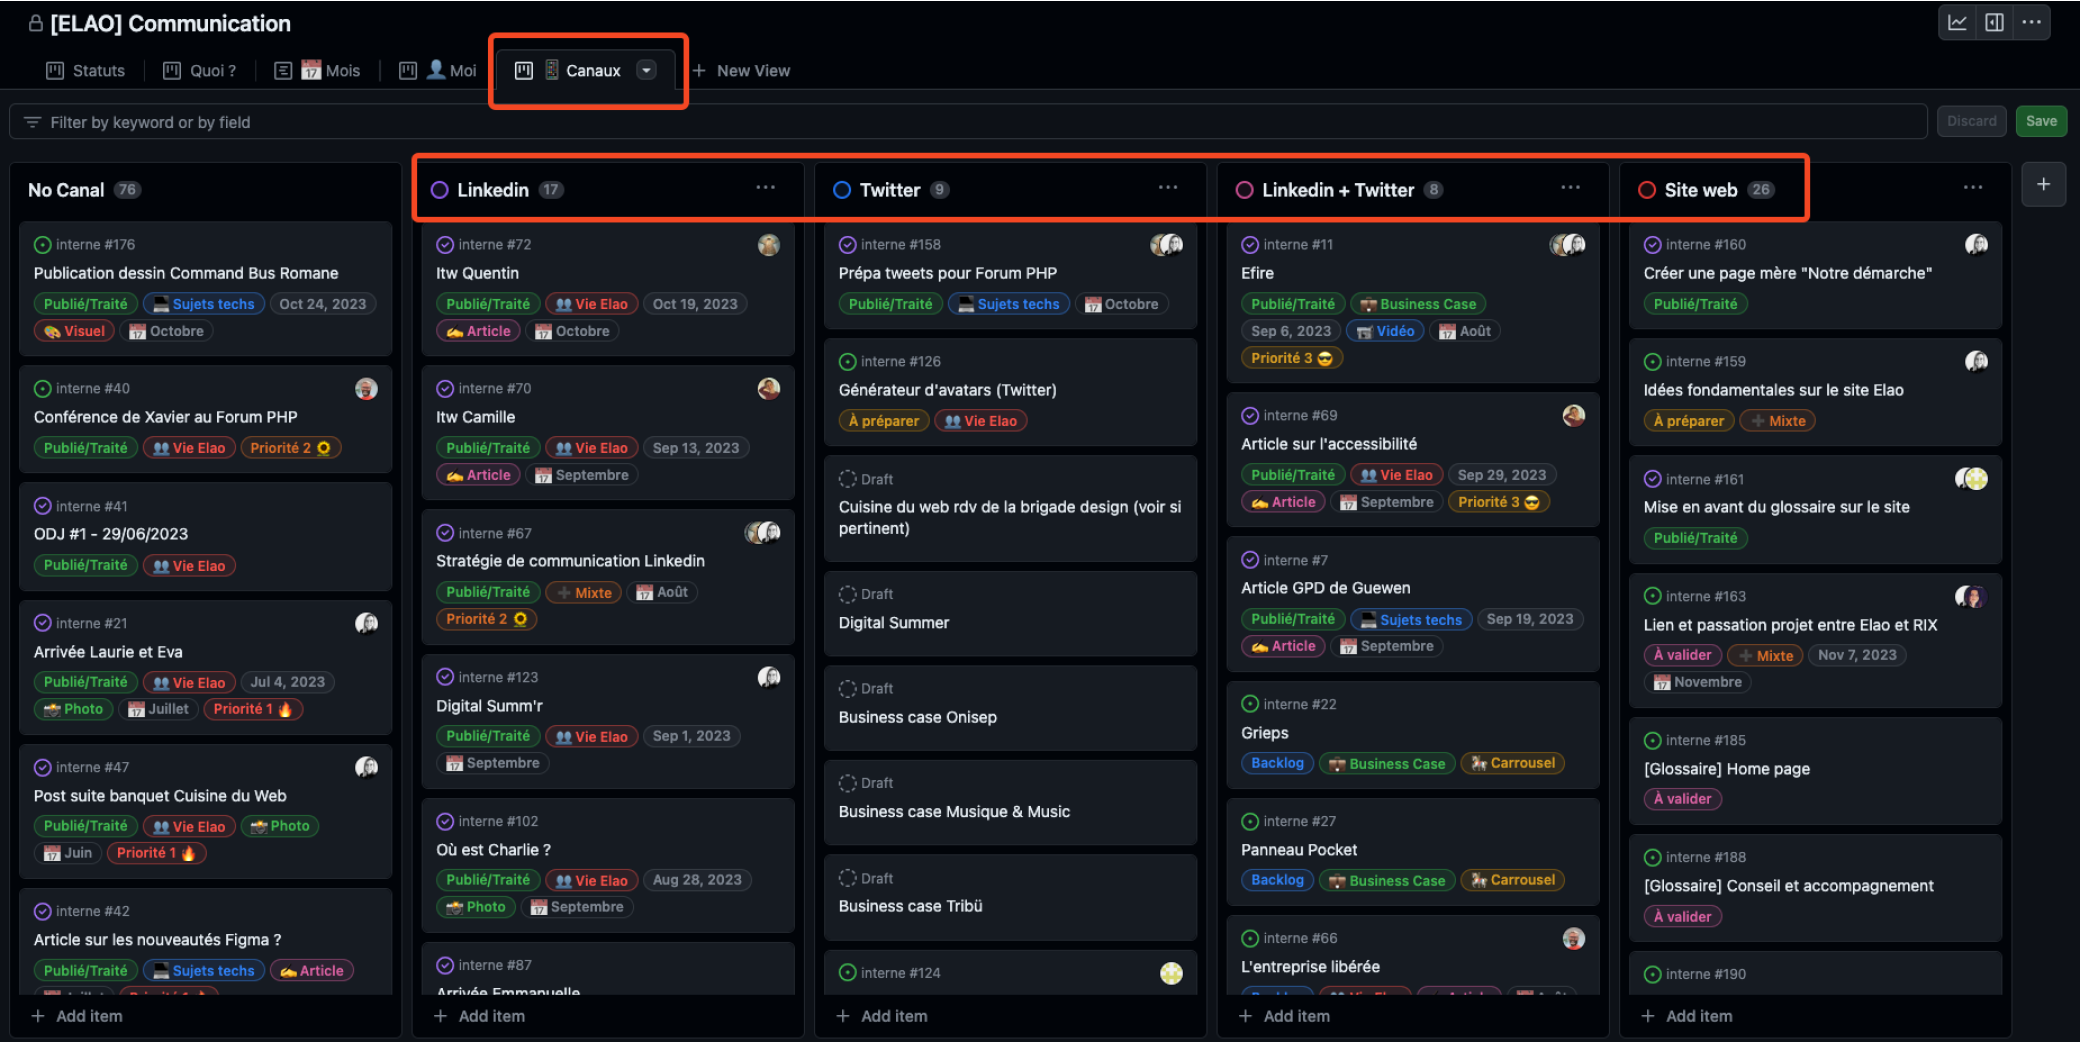Open the Twitter column options menu
The height and width of the screenshot is (1042, 2080).
[x=1168, y=187]
